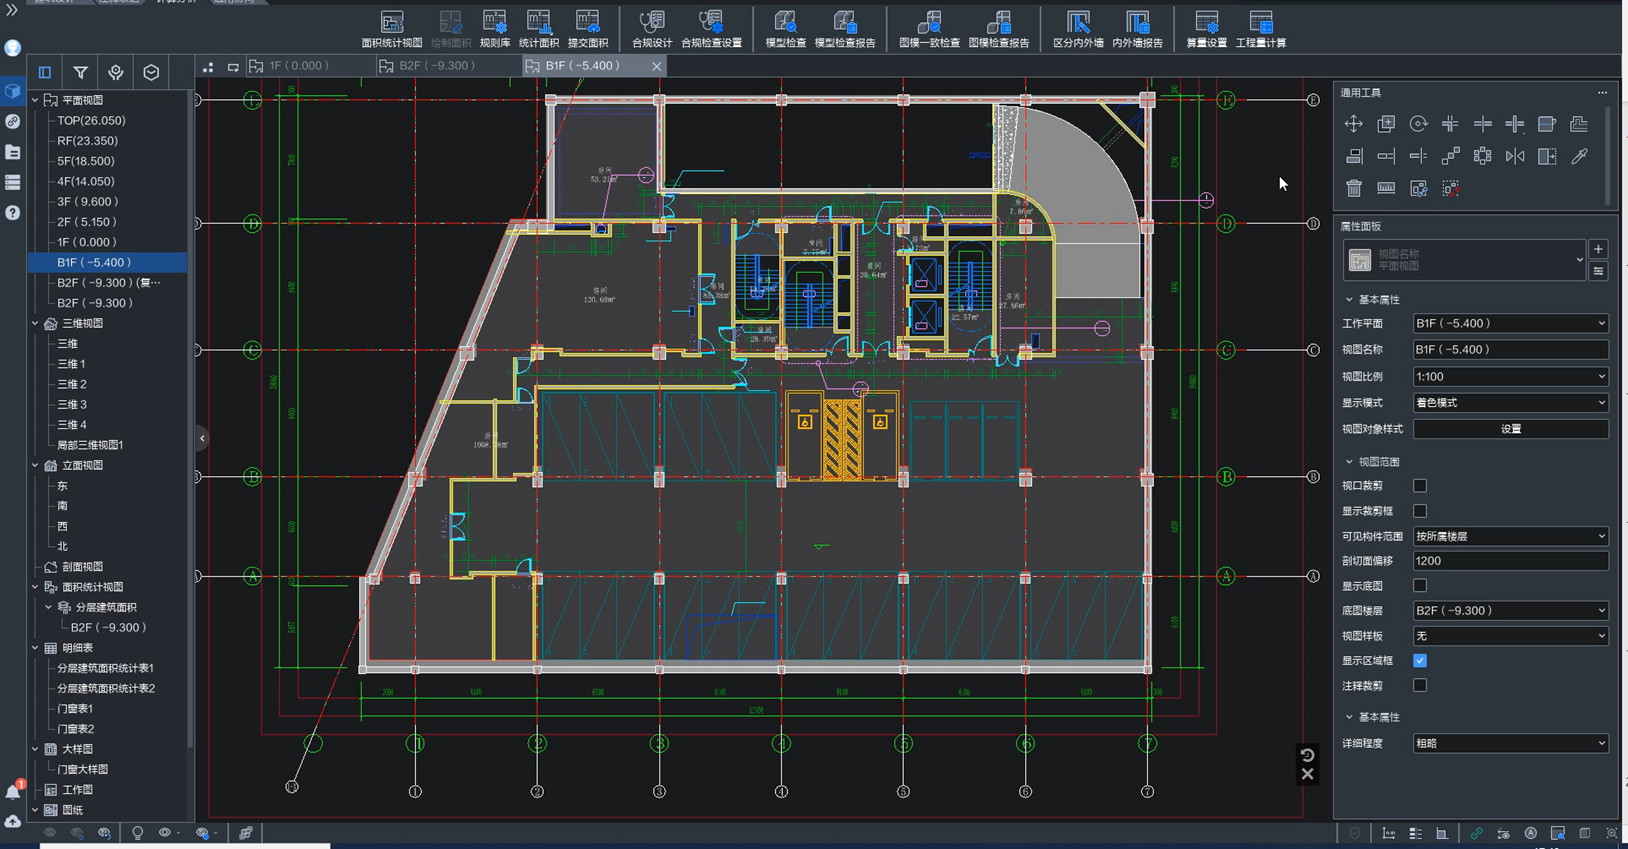Toggle 显示底图 checkbox
This screenshot has height=849, width=1628.
point(1420,586)
